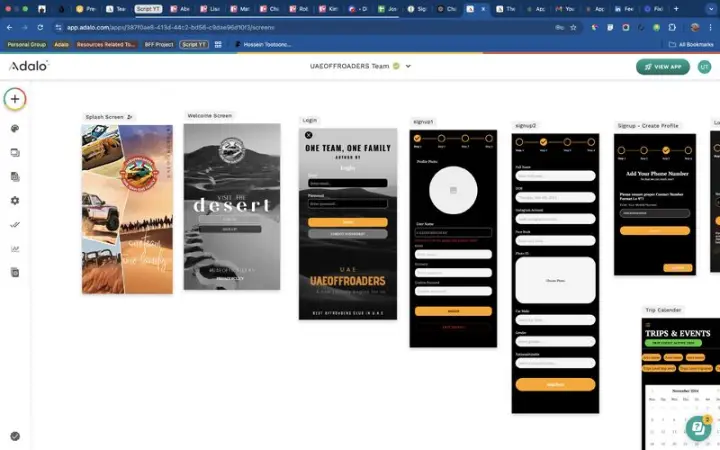
Task: Click the home icon on Splash Screen label
Action: tap(130, 117)
